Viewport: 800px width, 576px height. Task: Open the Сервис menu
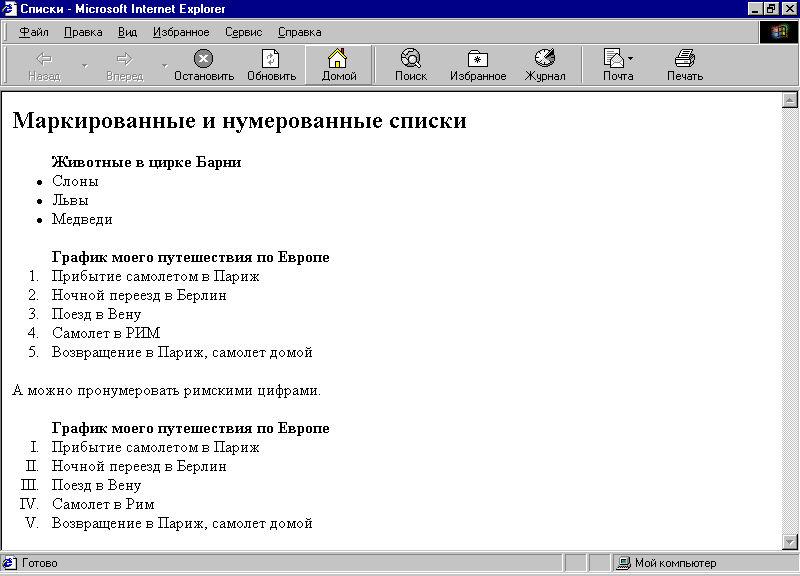(x=243, y=32)
